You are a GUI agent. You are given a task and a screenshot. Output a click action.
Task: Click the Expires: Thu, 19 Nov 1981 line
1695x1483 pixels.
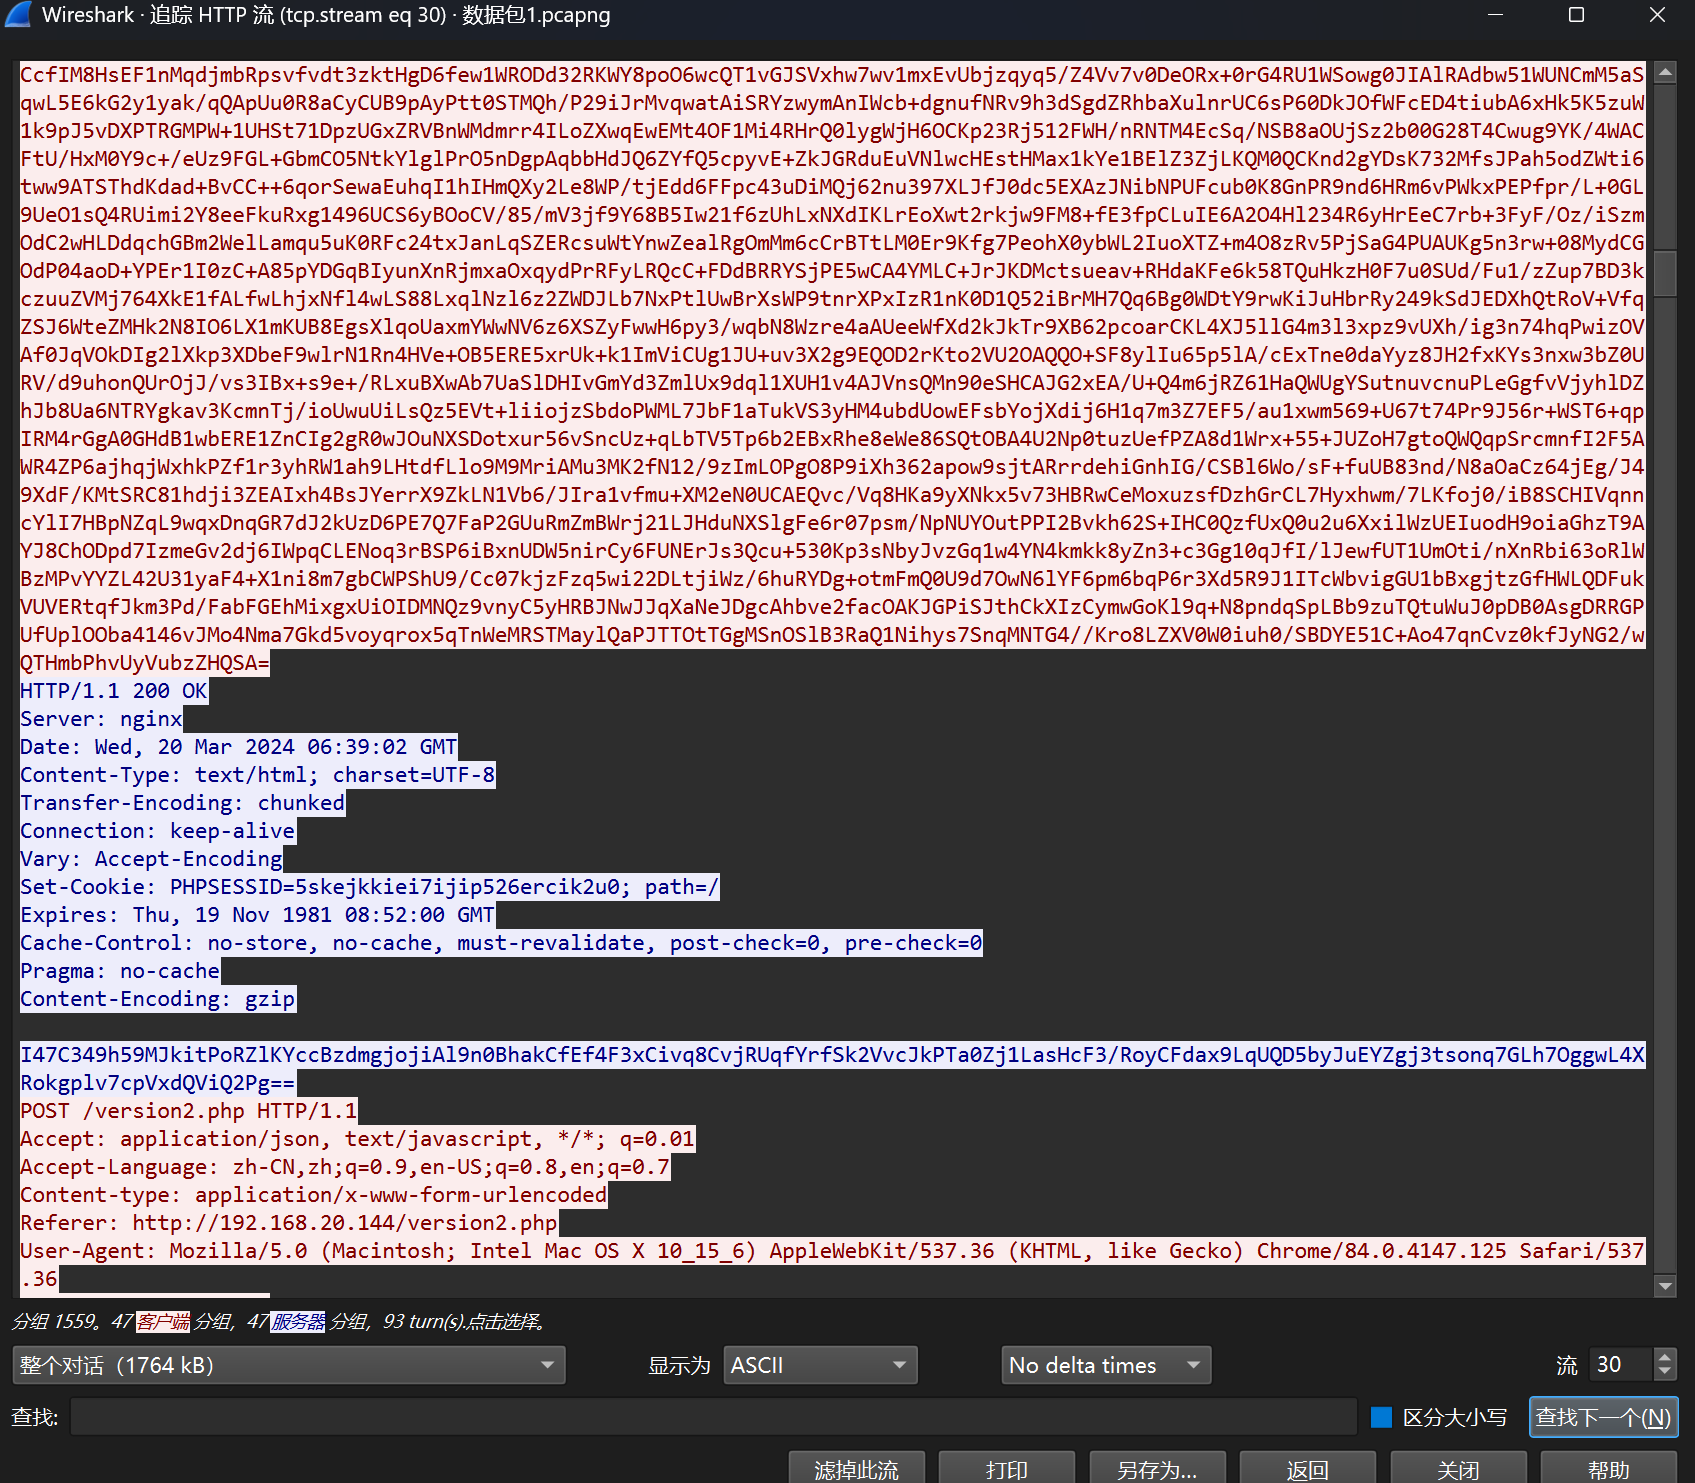click(x=258, y=915)
